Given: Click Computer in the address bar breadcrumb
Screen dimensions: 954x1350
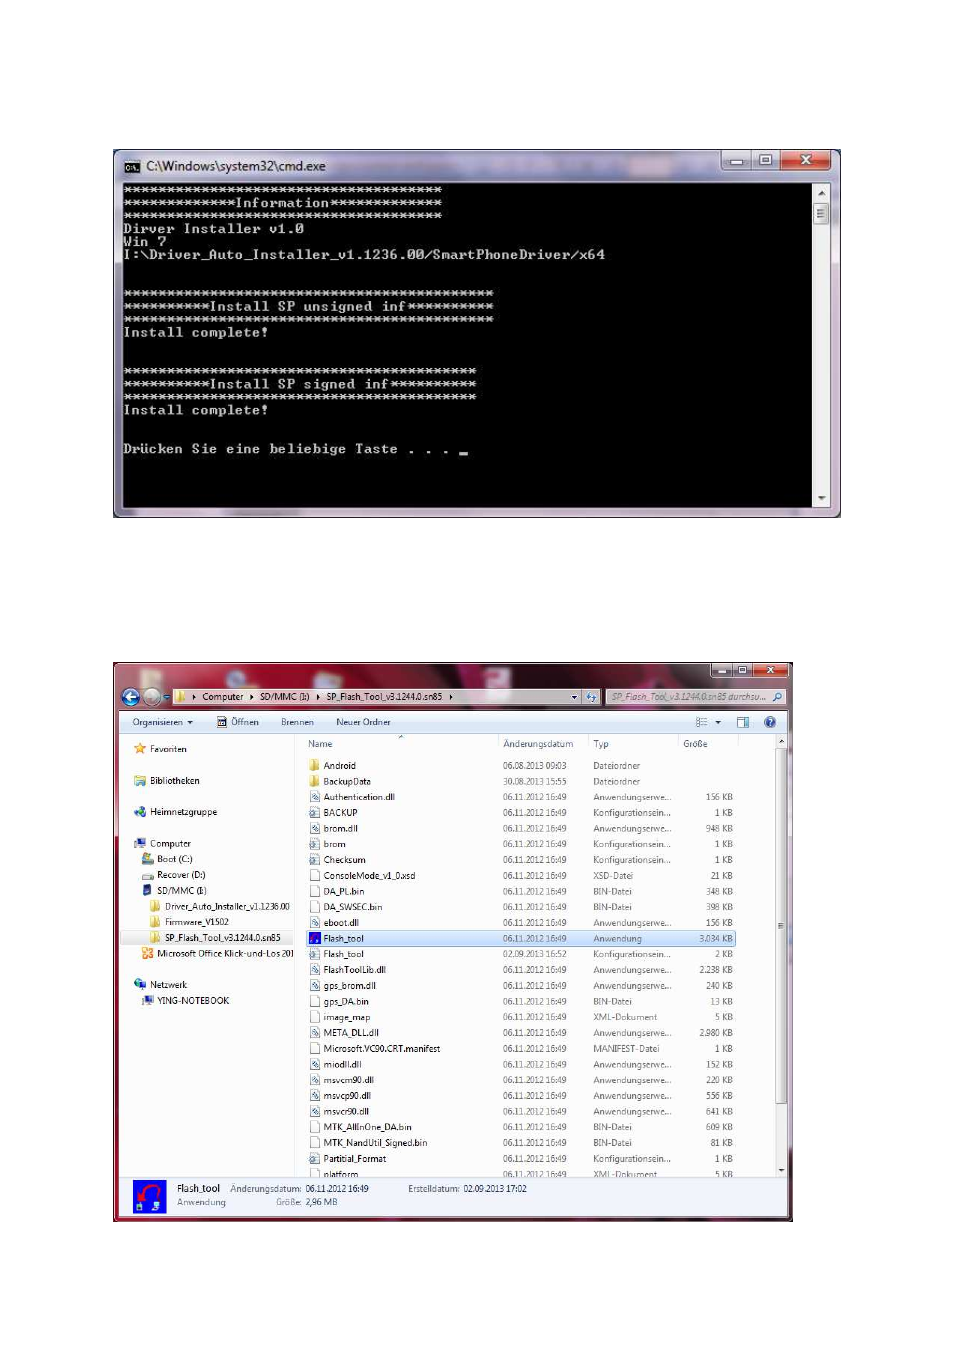Looking at the screenshot, I should pyautogui.click(x=222, y=697).
